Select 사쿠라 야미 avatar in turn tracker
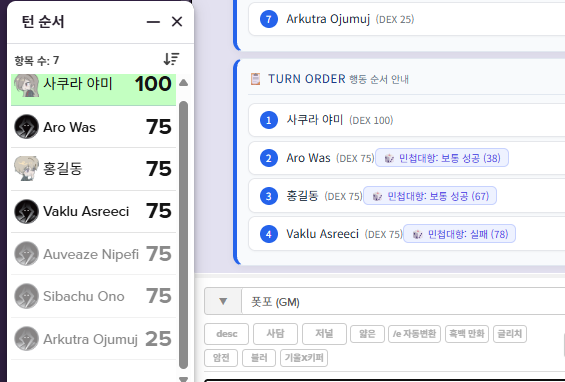Viewport: 565px width, 382px height. [x=26, y=85]
